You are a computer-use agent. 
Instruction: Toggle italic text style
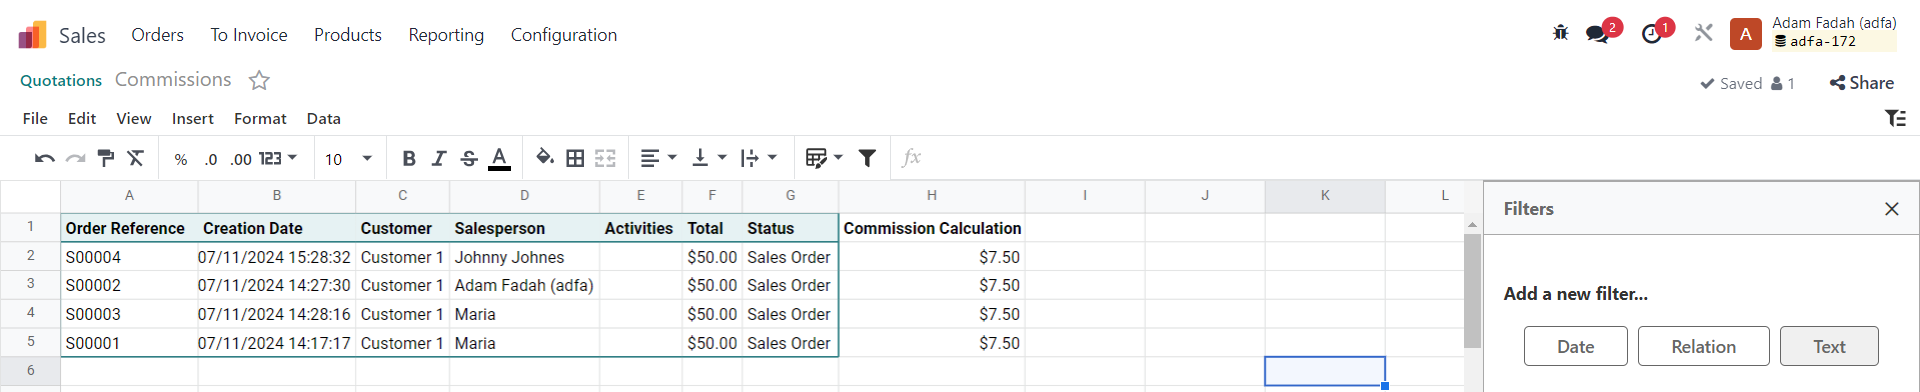(x=439, y=158)
